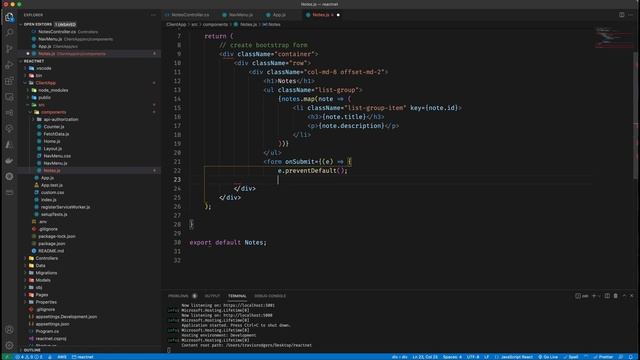Expand the .vscode folder
The width and height of the screenshot is (640, 360).
tap(43, 68)
